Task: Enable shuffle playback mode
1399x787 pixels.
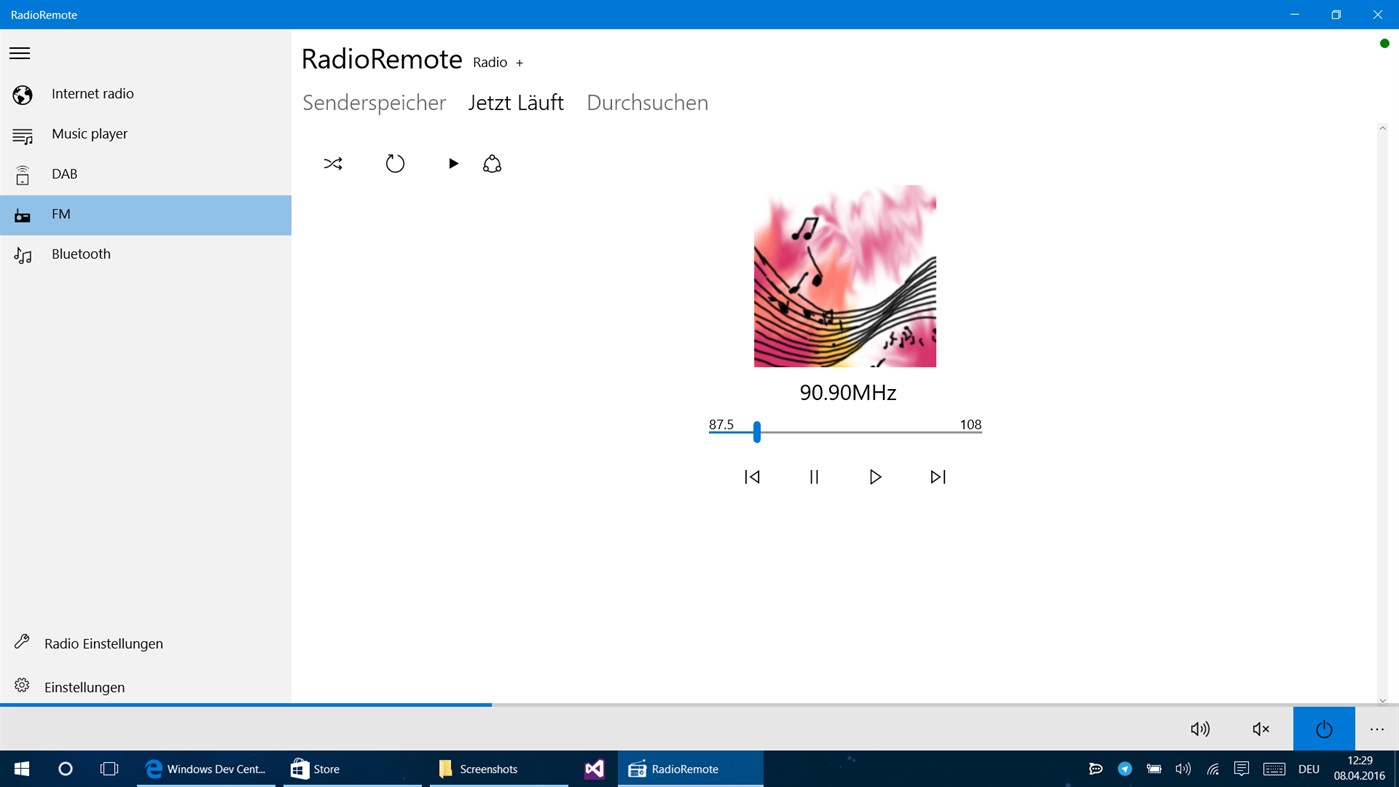Action: point(333,163)
